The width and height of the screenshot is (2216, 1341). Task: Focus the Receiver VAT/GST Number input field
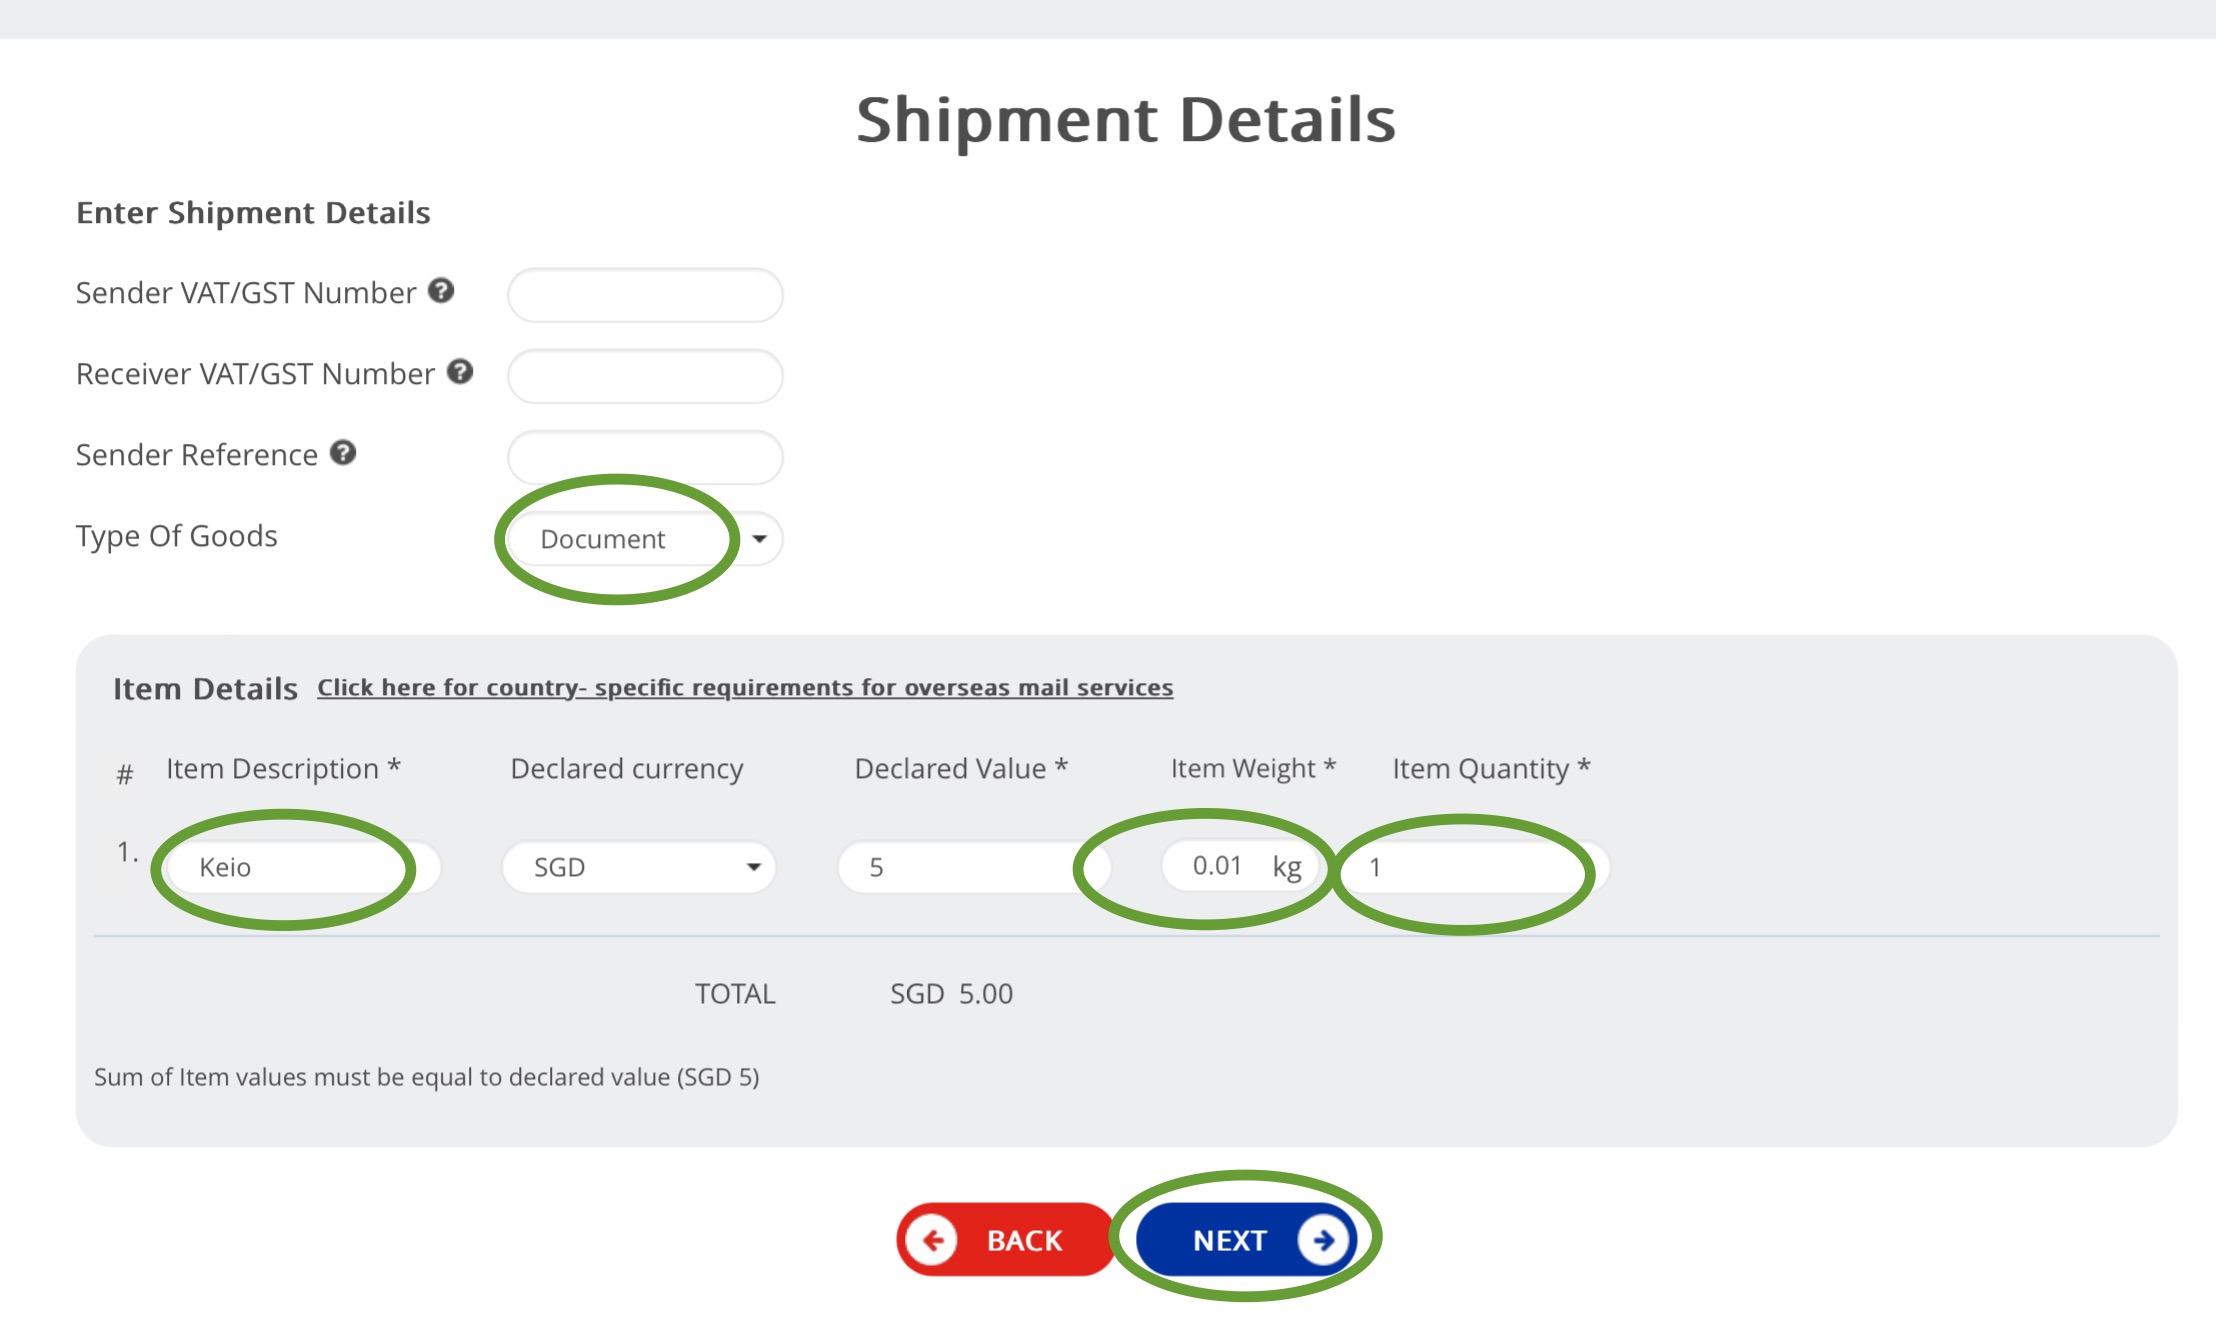pyautogui.click(x=645, y=376)
